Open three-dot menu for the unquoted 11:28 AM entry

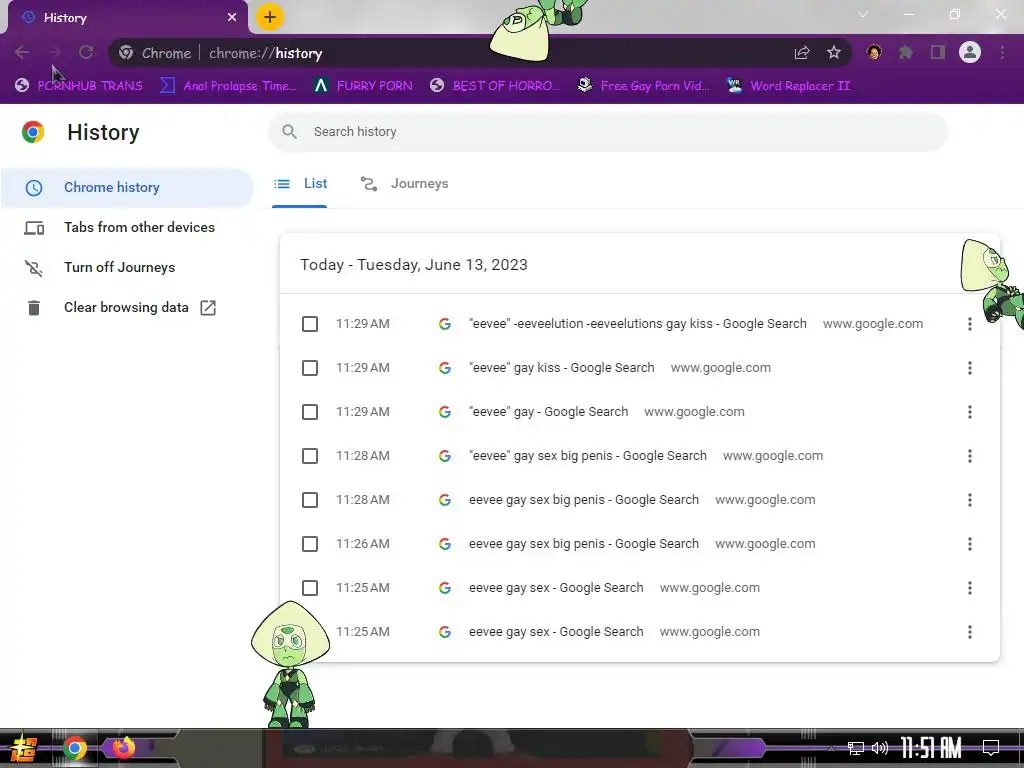click(970, 500)
